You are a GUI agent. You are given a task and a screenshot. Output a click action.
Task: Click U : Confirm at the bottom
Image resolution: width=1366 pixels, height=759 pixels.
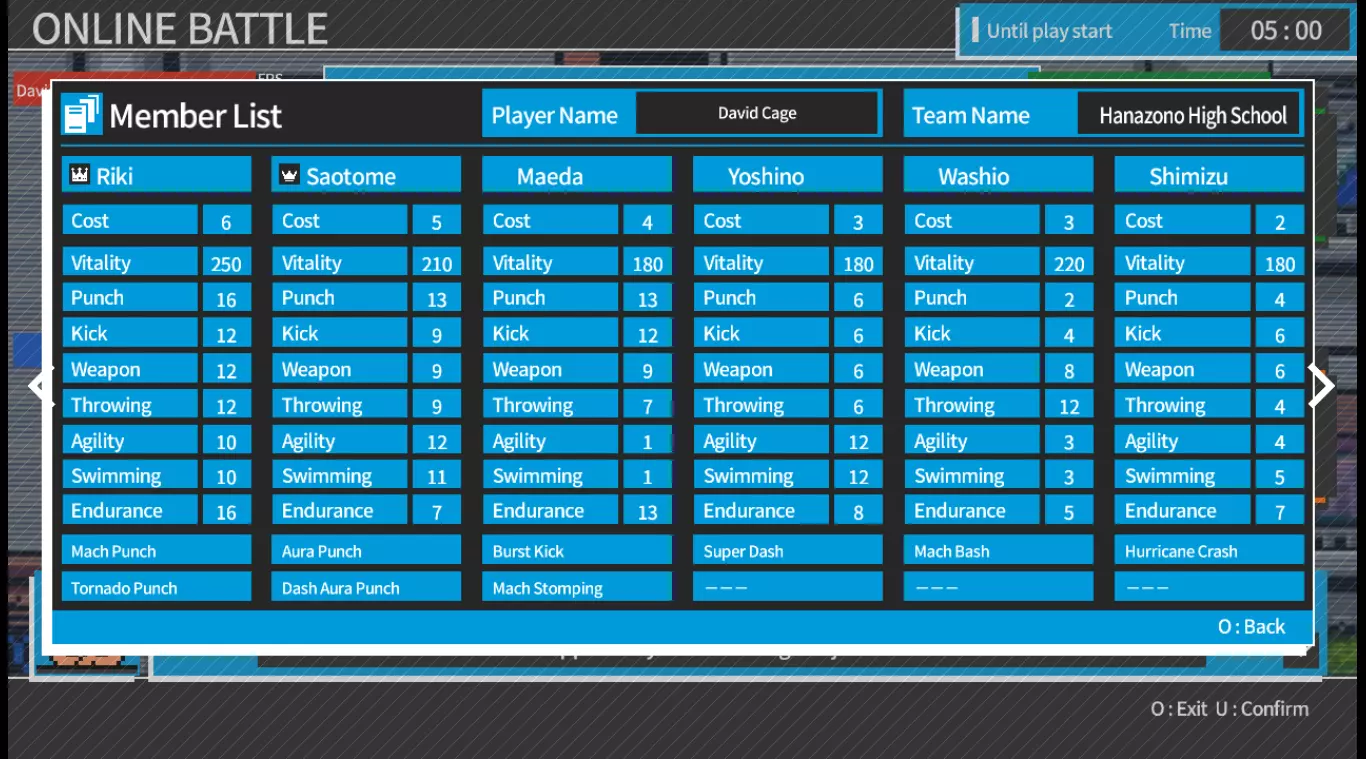point(1262,709)
